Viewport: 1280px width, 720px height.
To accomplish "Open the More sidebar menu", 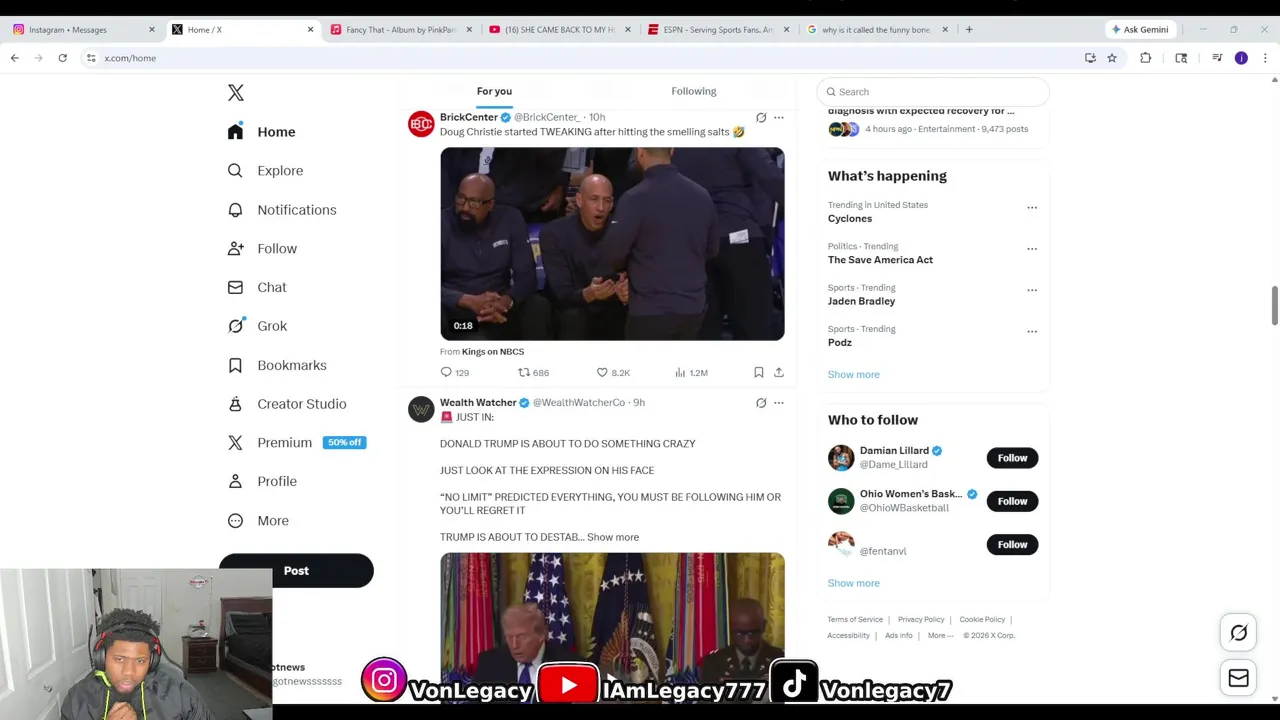I will coord(259,521).
